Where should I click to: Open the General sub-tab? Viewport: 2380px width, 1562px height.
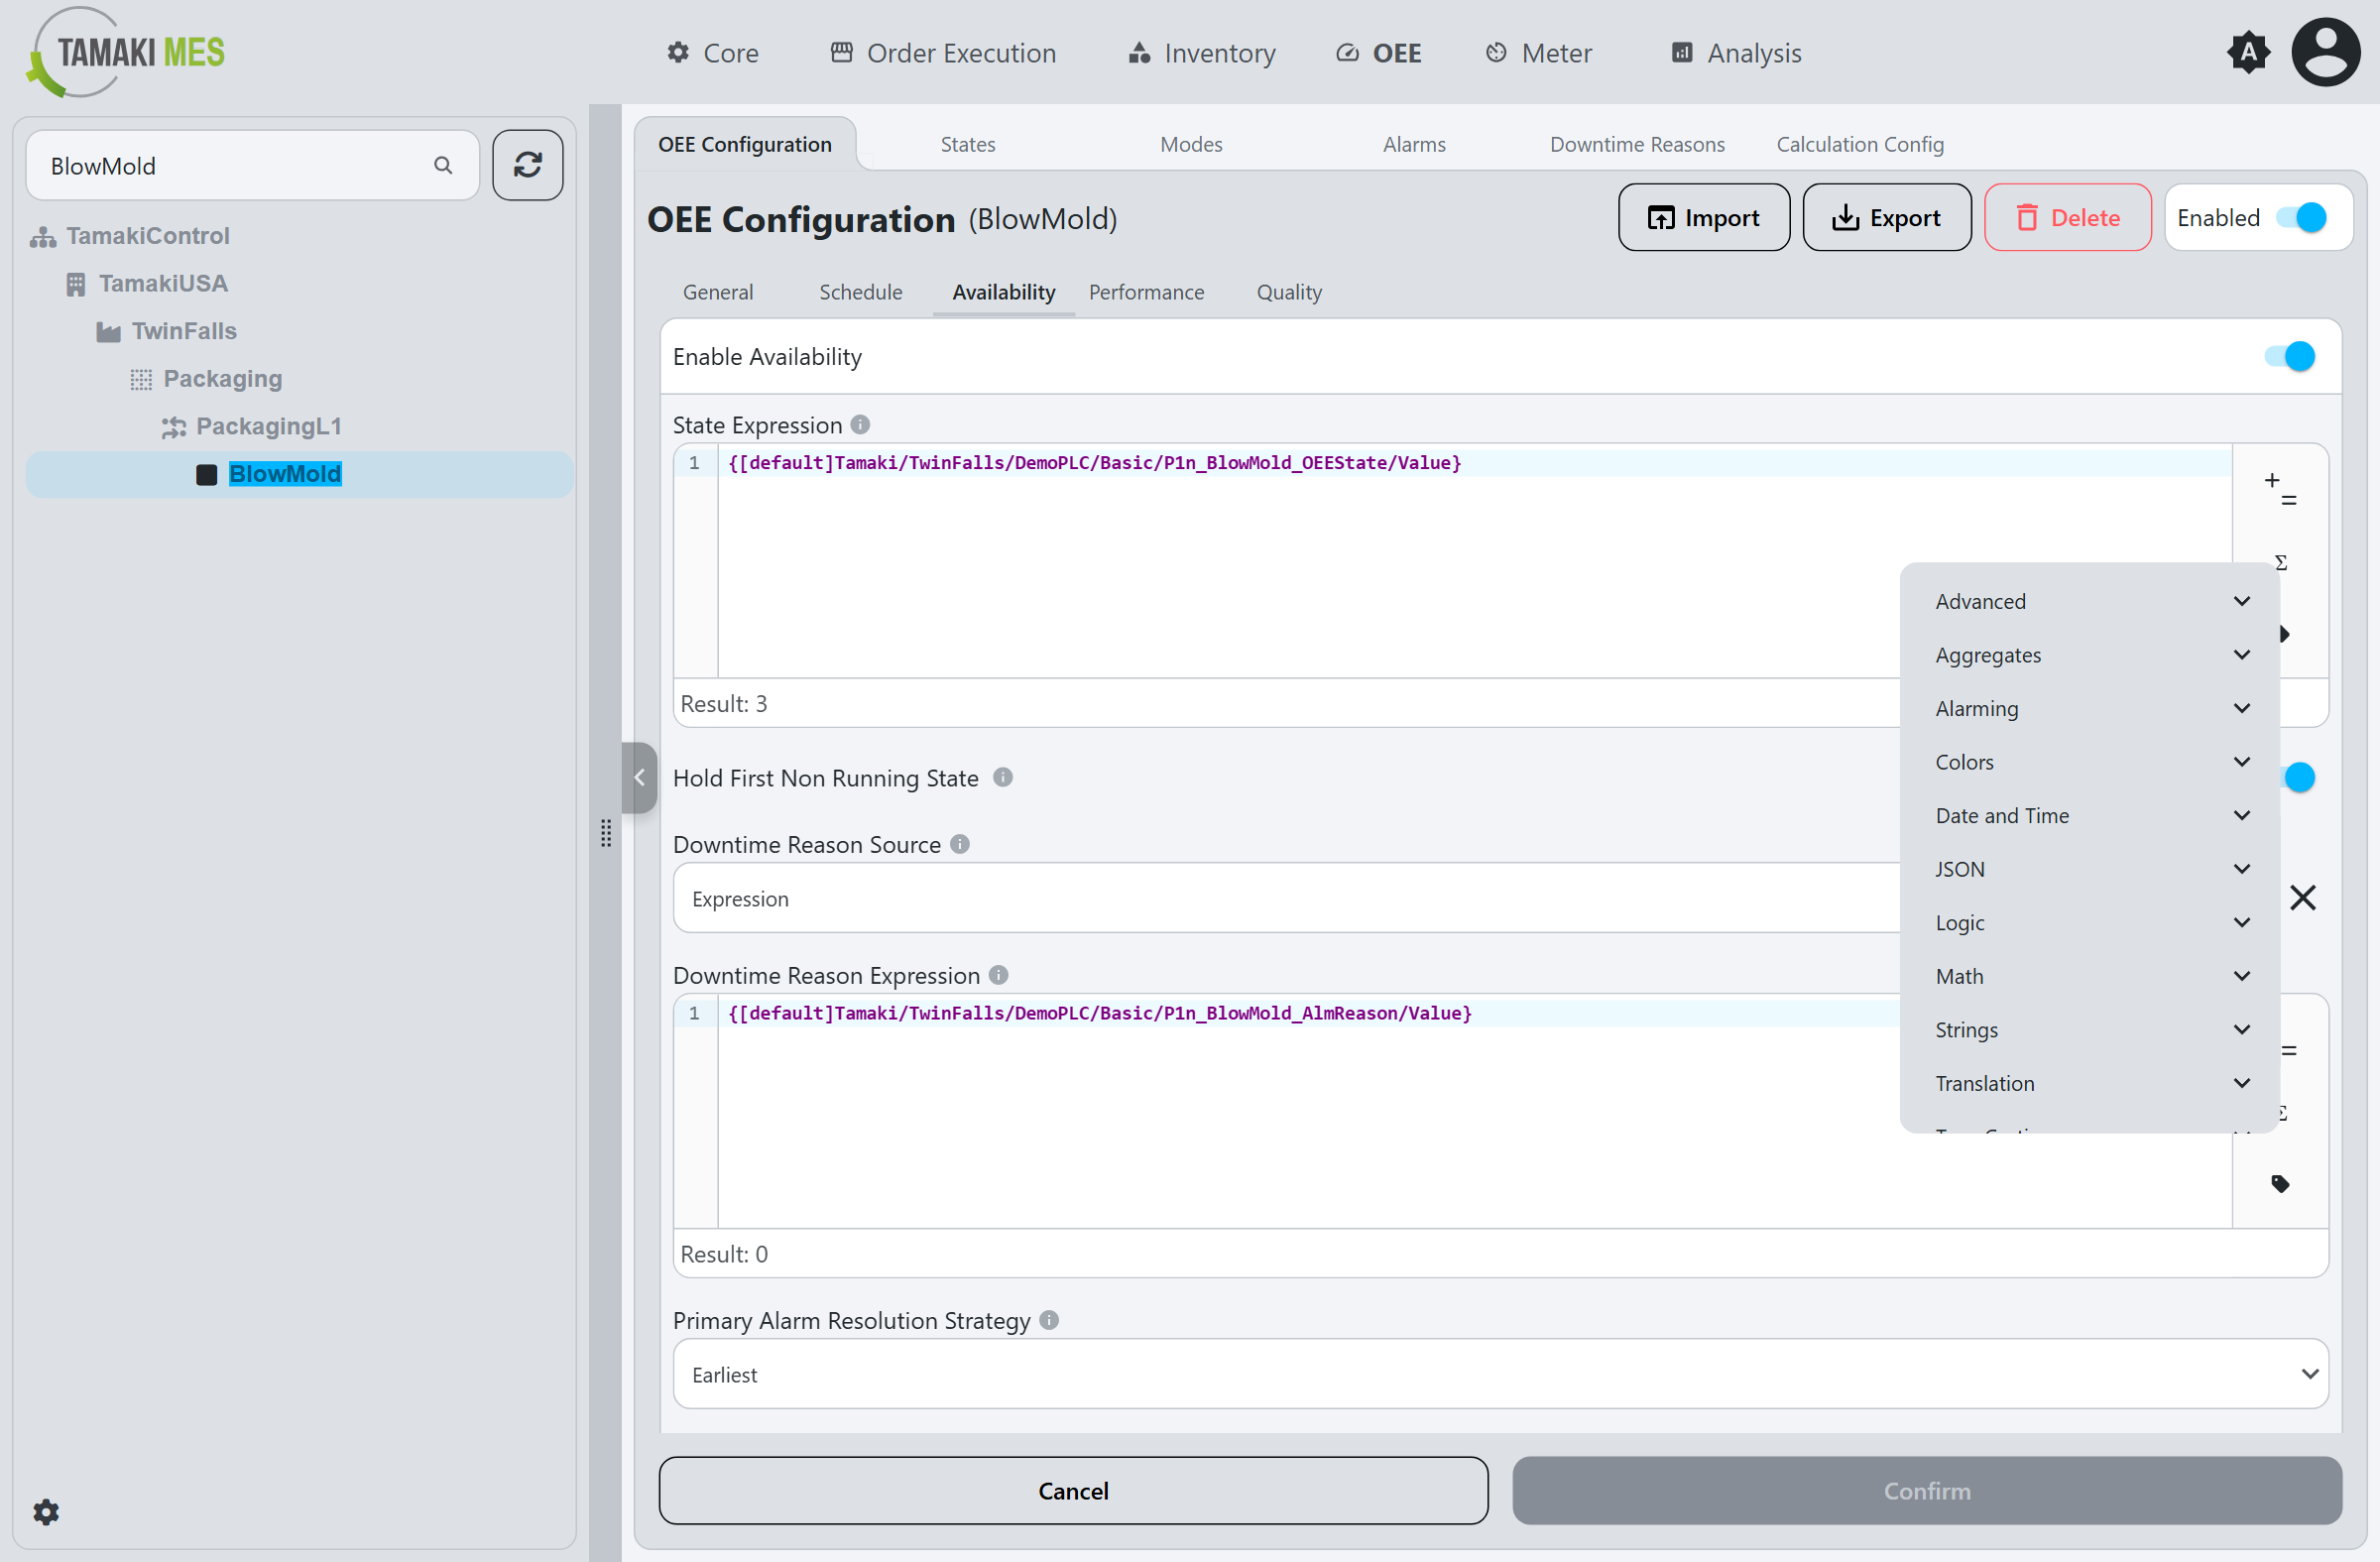718,292
